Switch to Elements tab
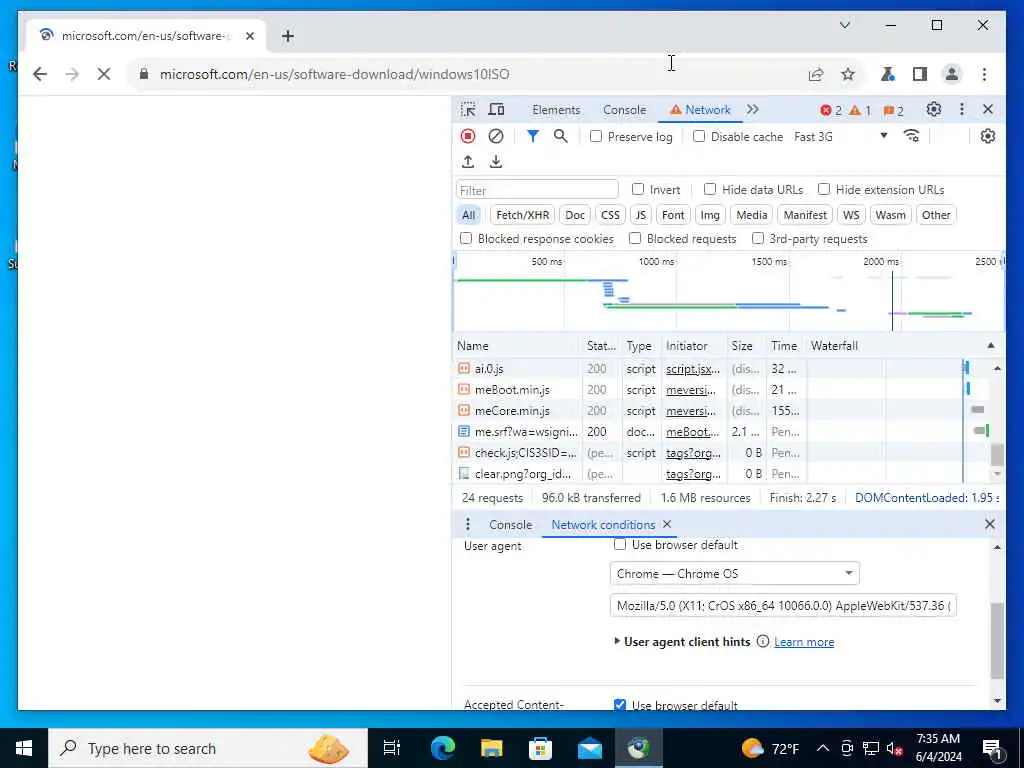The height and width of the screenshot is (768, 1024). pyautogui.click(x=556, y=110)
